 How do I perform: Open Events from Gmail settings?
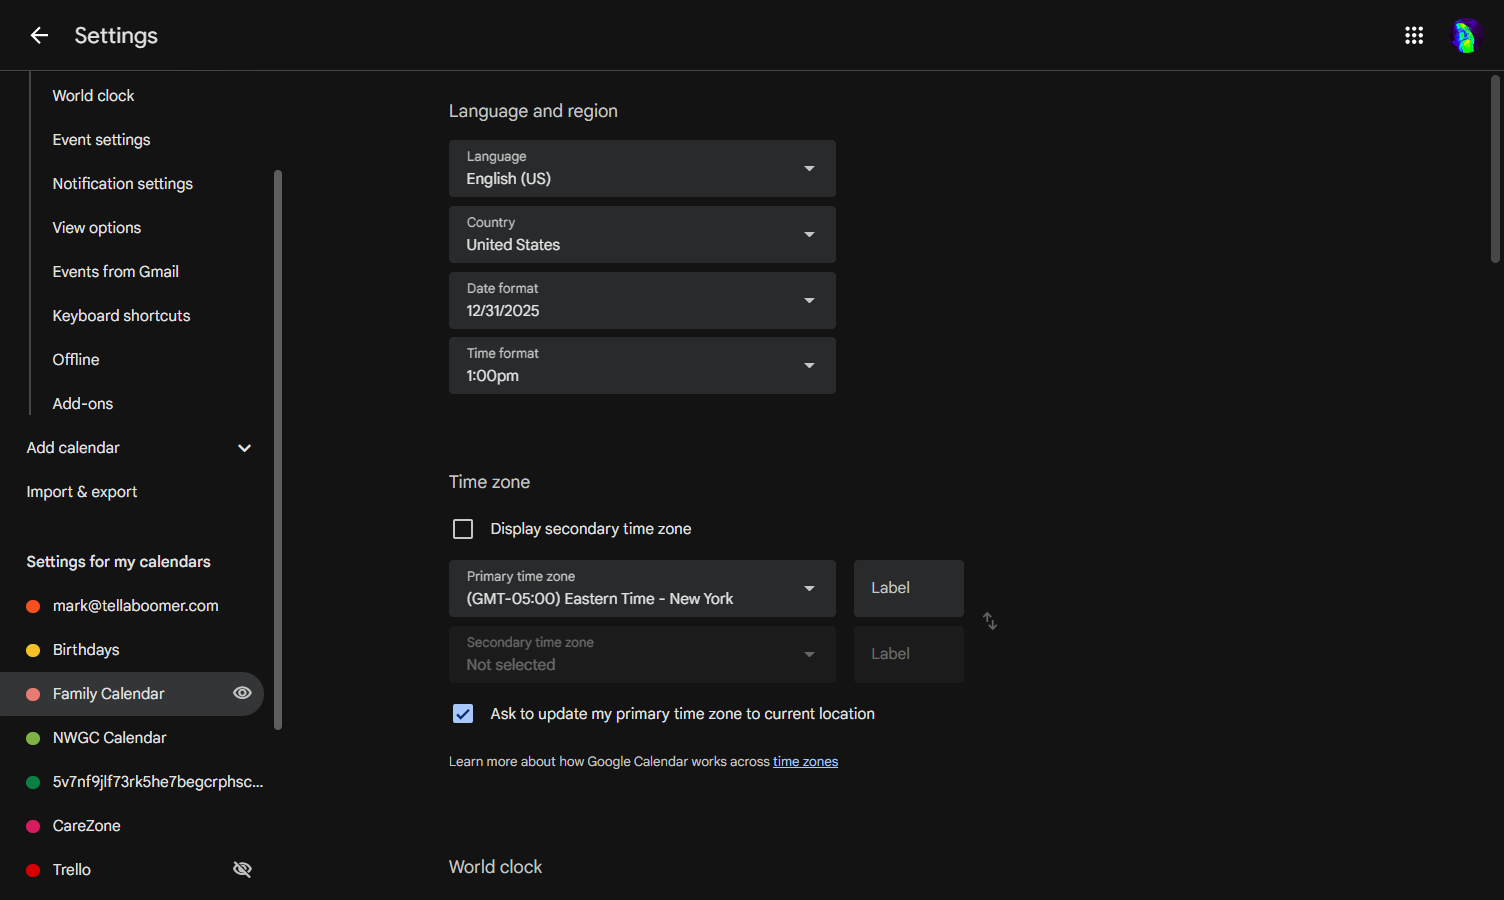116,272
